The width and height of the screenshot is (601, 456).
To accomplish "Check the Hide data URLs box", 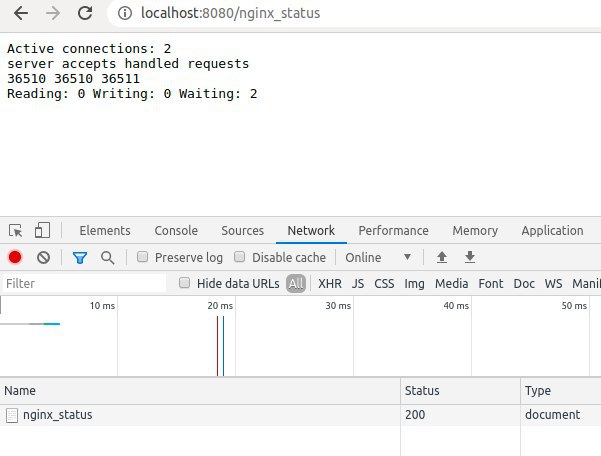I will 185,283.
